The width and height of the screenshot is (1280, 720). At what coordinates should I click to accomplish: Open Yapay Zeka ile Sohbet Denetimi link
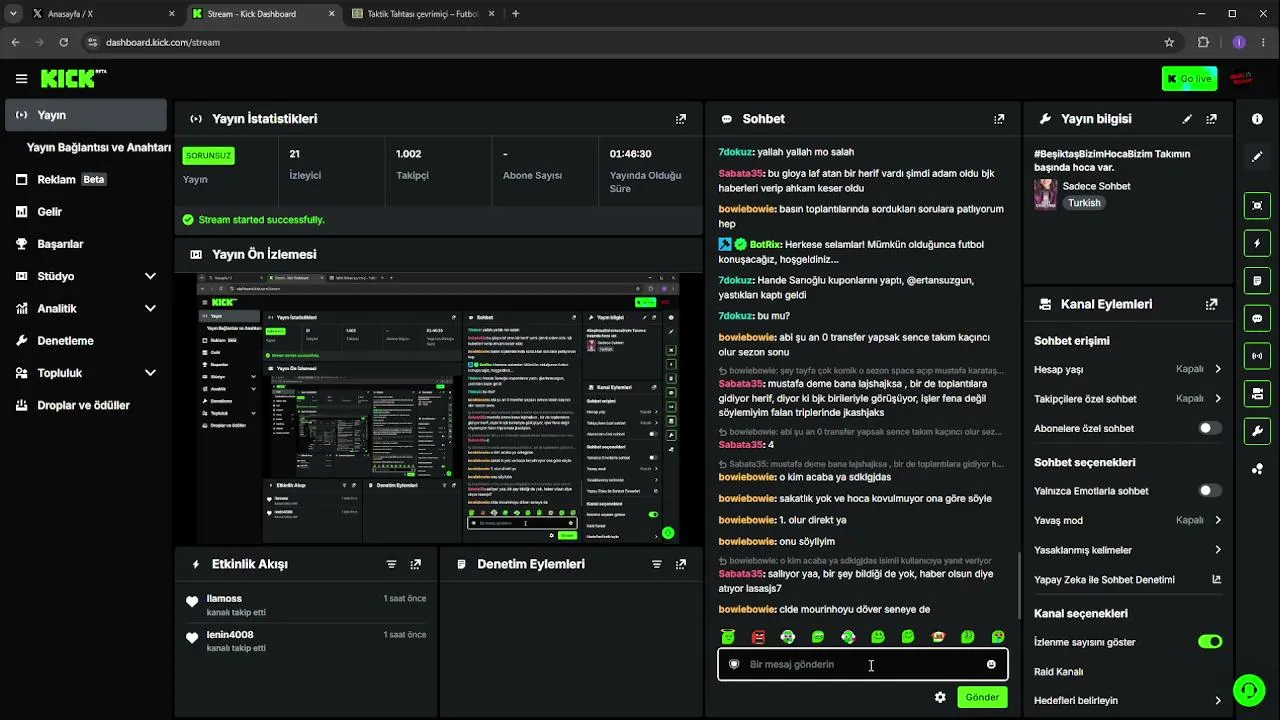[x=1128, y=579]
